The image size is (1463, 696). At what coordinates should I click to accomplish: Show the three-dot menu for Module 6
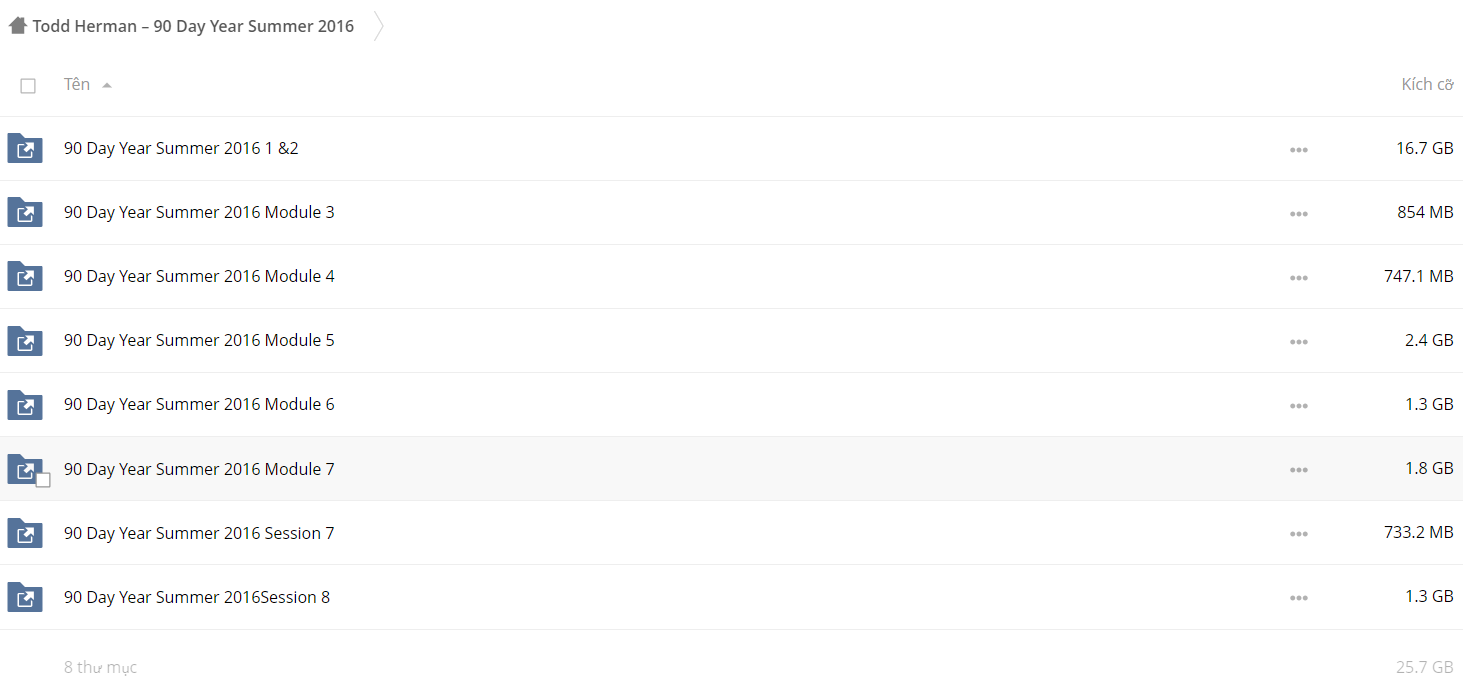1298,406
